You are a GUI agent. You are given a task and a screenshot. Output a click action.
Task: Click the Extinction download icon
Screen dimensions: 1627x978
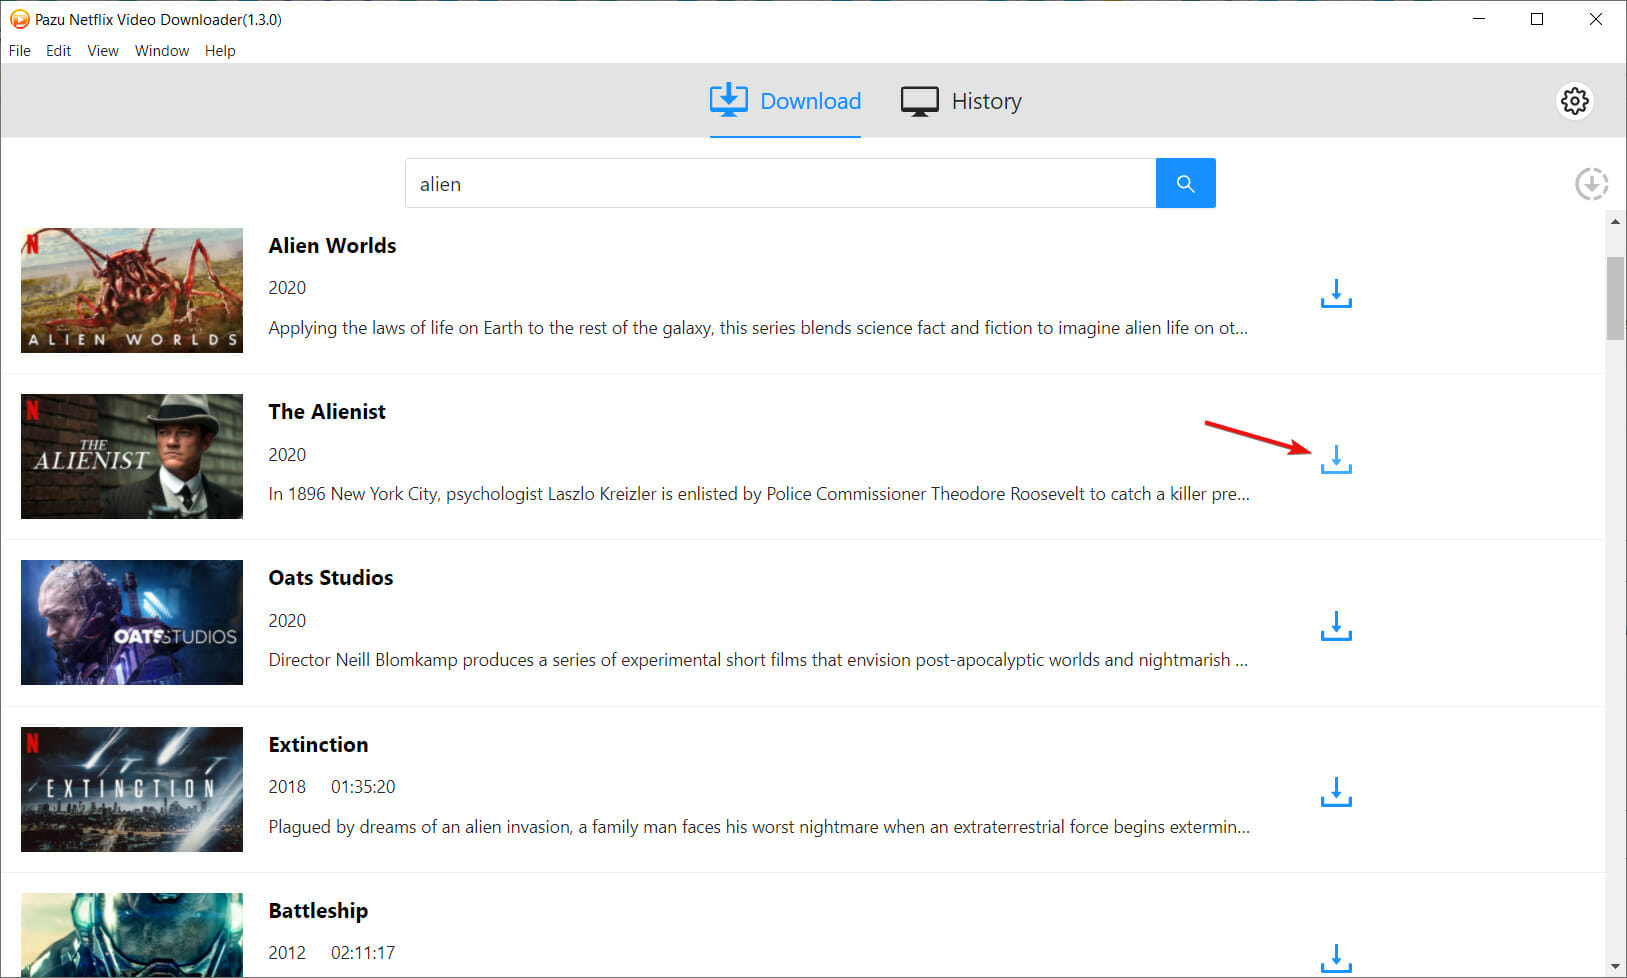(1336, 792)
